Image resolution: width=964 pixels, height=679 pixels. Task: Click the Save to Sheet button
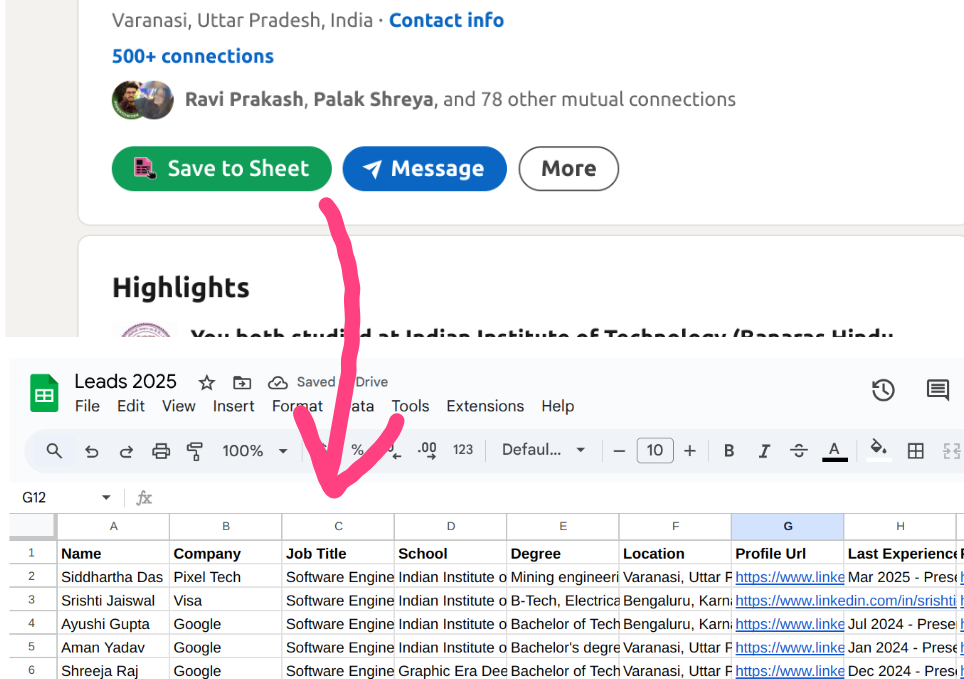[221, 169]
